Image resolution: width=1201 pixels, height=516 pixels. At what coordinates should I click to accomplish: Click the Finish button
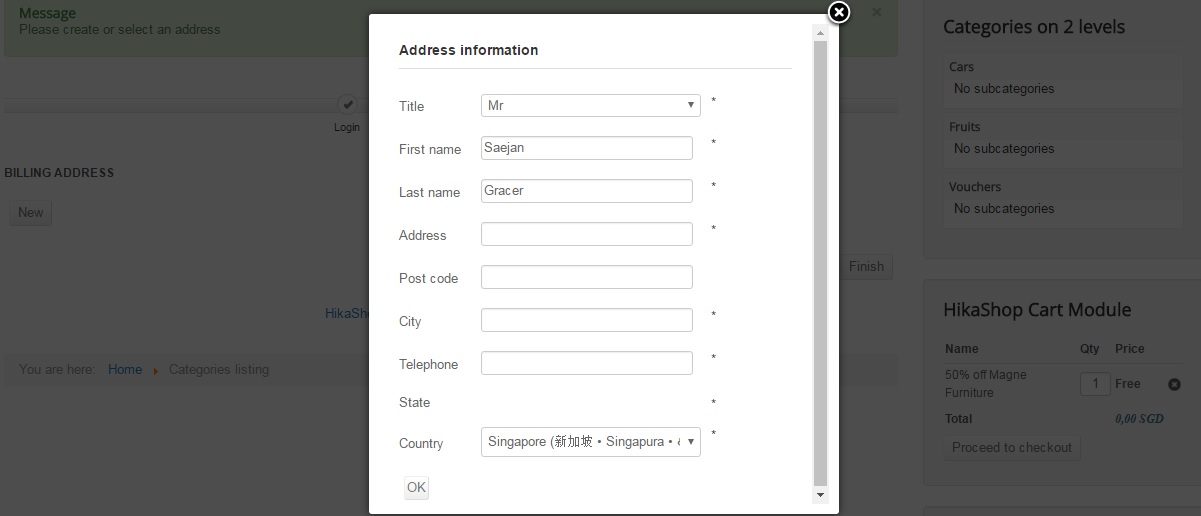click(x=866, y=266)
